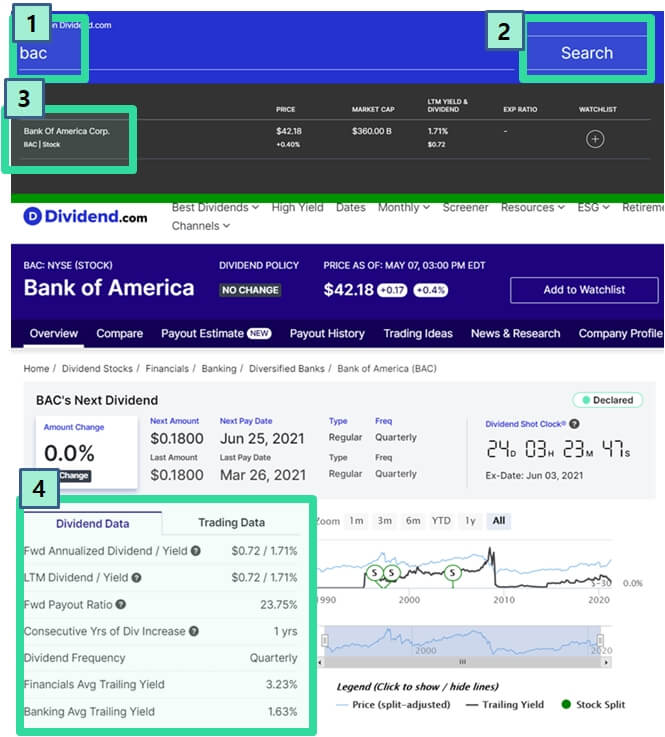Switch to the Compare tab

point(119,334)
